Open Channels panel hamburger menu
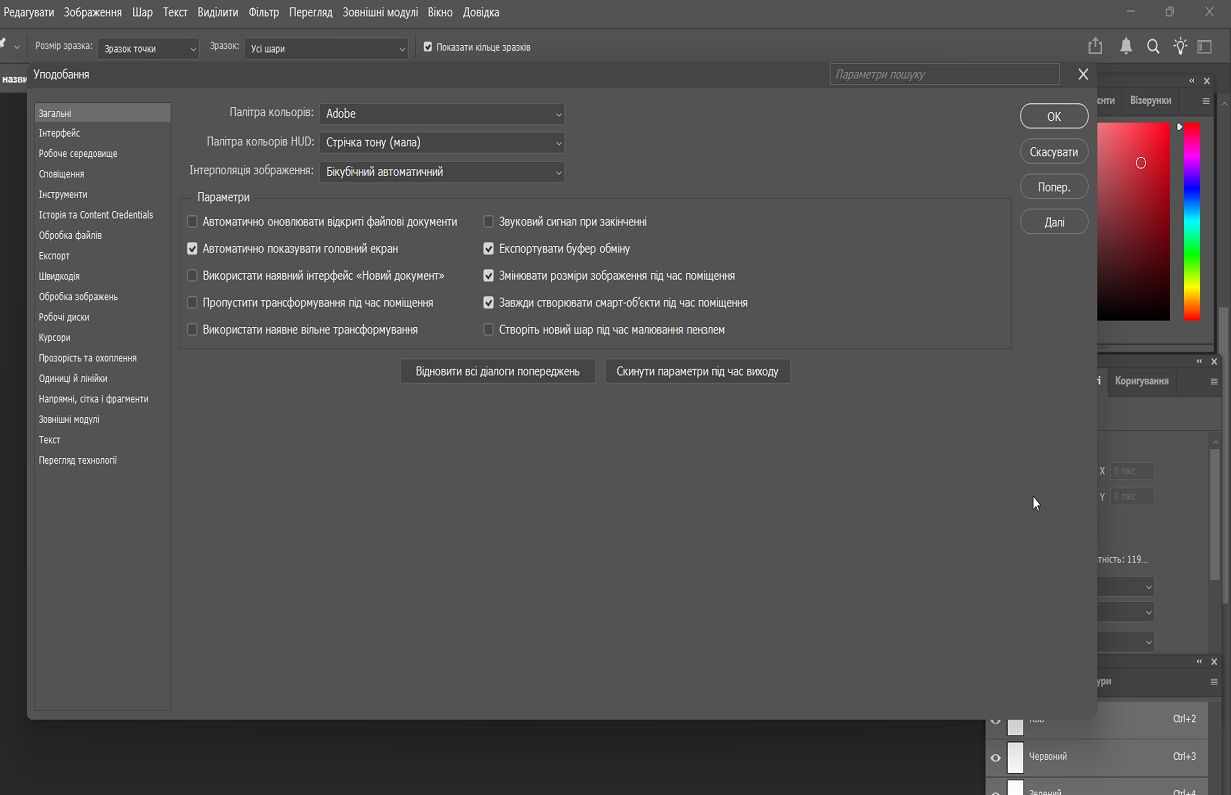1231x795 pixels. click(1214, 681)
